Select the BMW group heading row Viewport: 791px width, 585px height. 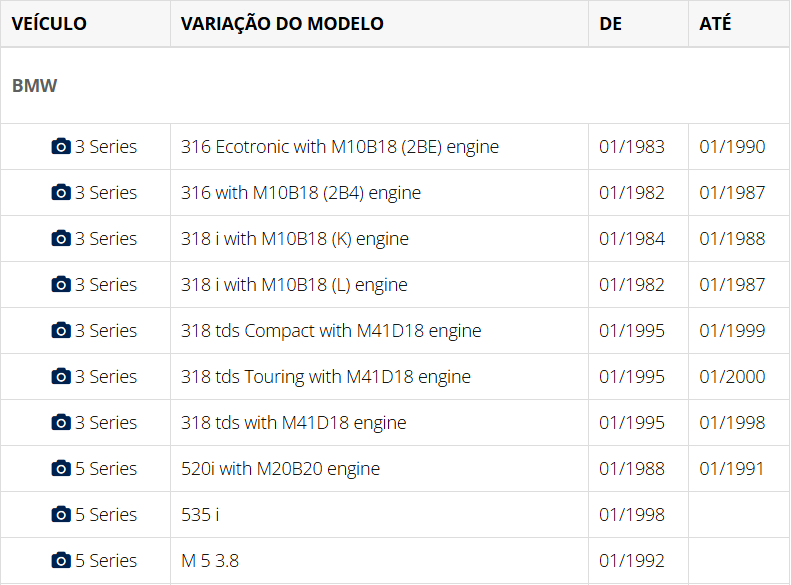coord(35,86)
